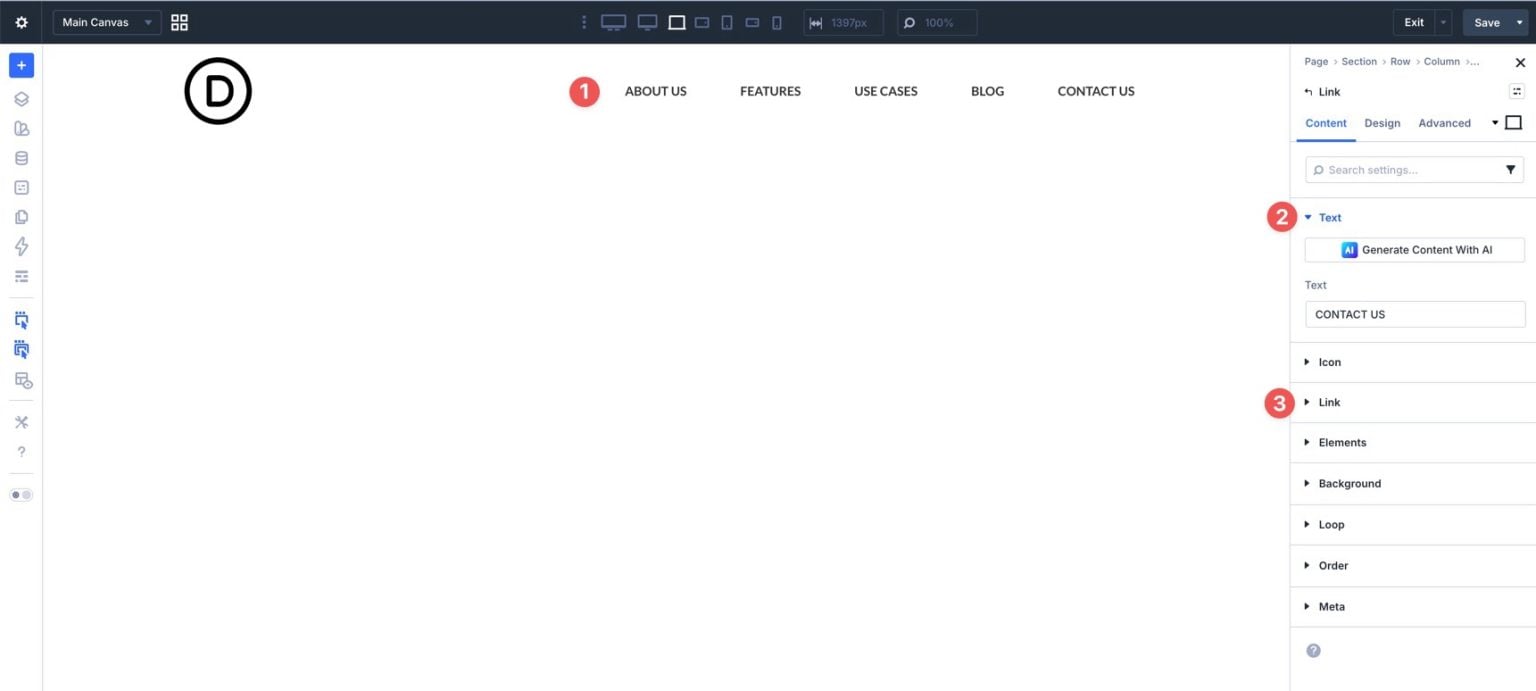Click Generate Content With AI button
This screenshot has height=691, width=1536.
coord(1415,250)
